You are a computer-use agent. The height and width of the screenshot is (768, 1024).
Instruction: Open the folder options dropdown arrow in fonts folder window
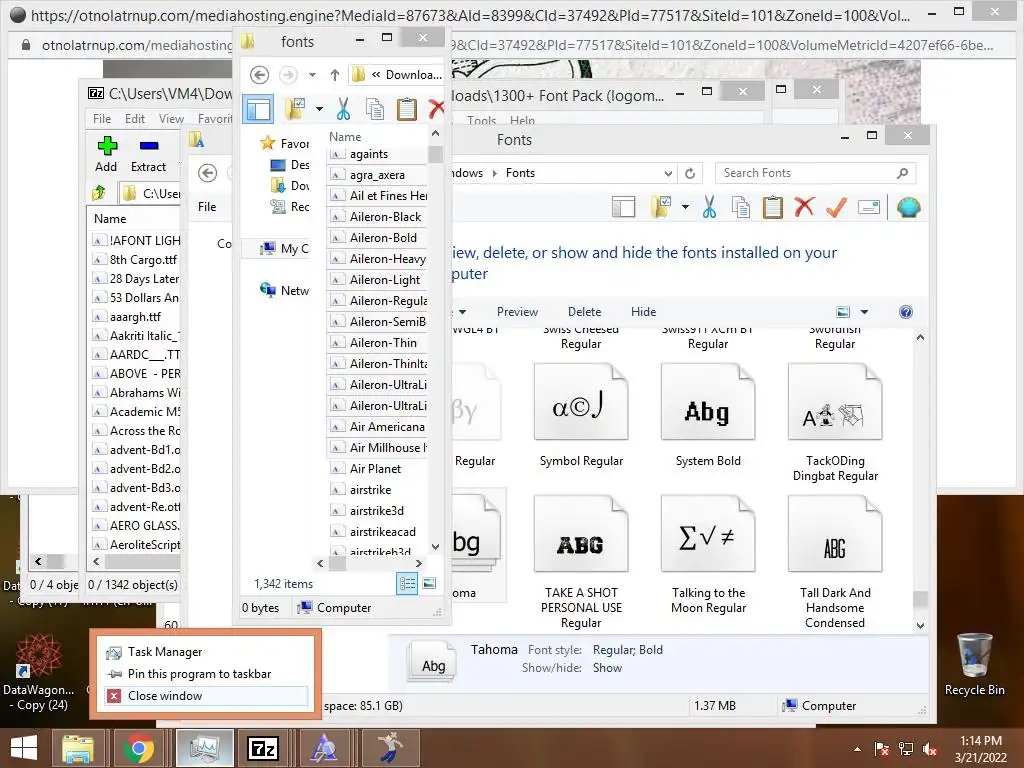point(319,109)
